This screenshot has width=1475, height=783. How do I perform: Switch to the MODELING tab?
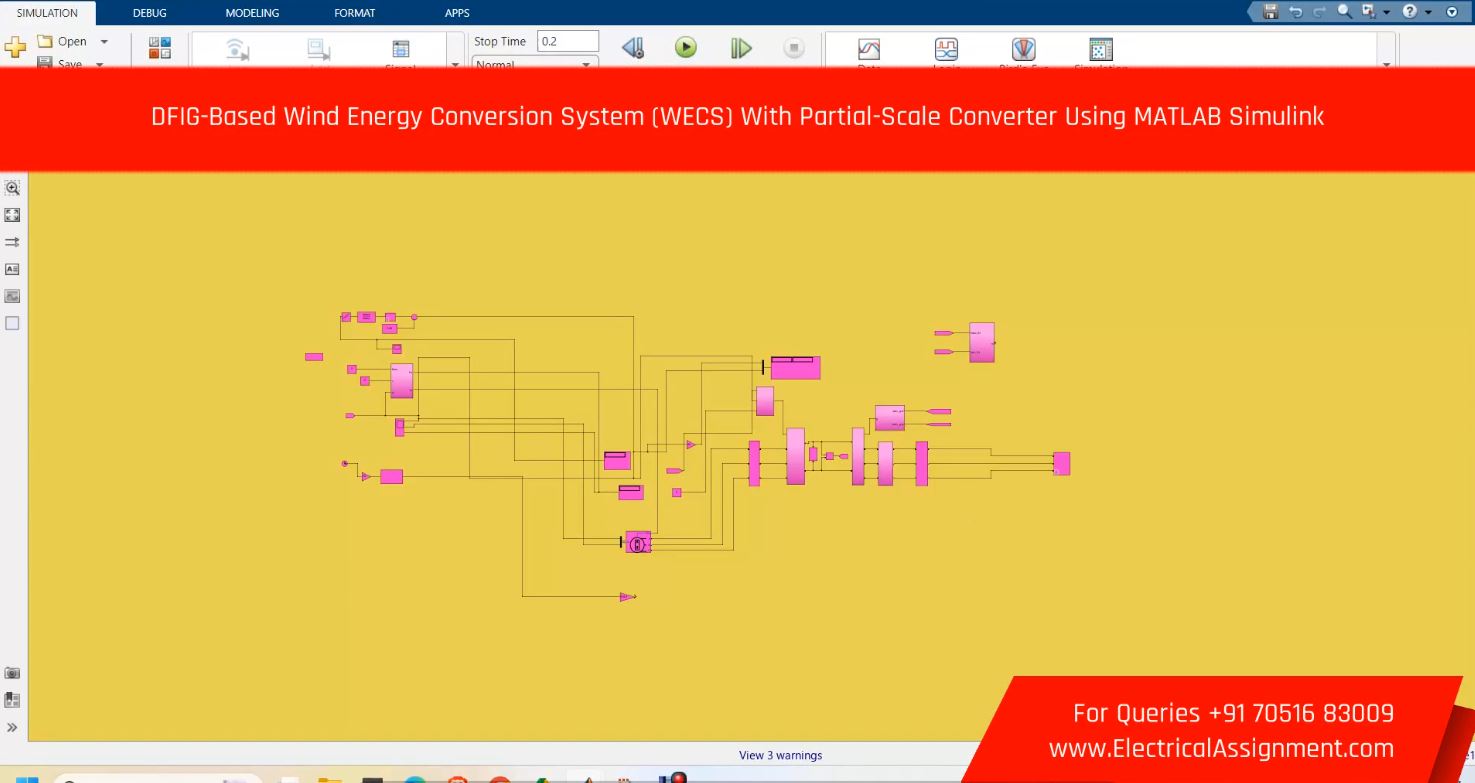[252, 13]
